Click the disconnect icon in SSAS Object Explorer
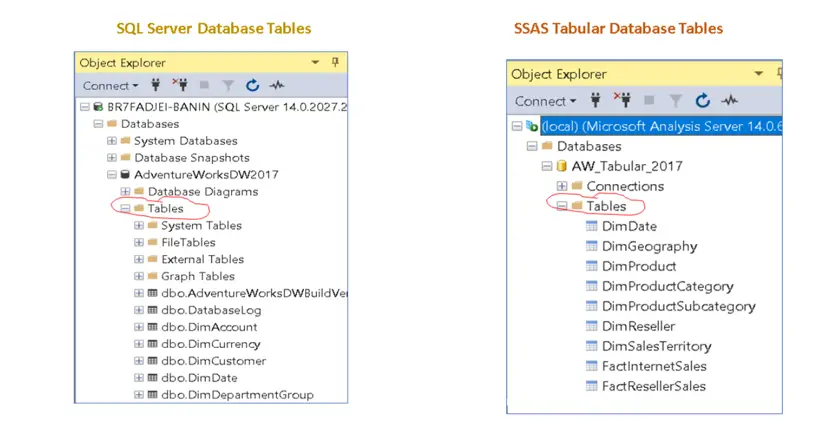 point(621,100)
